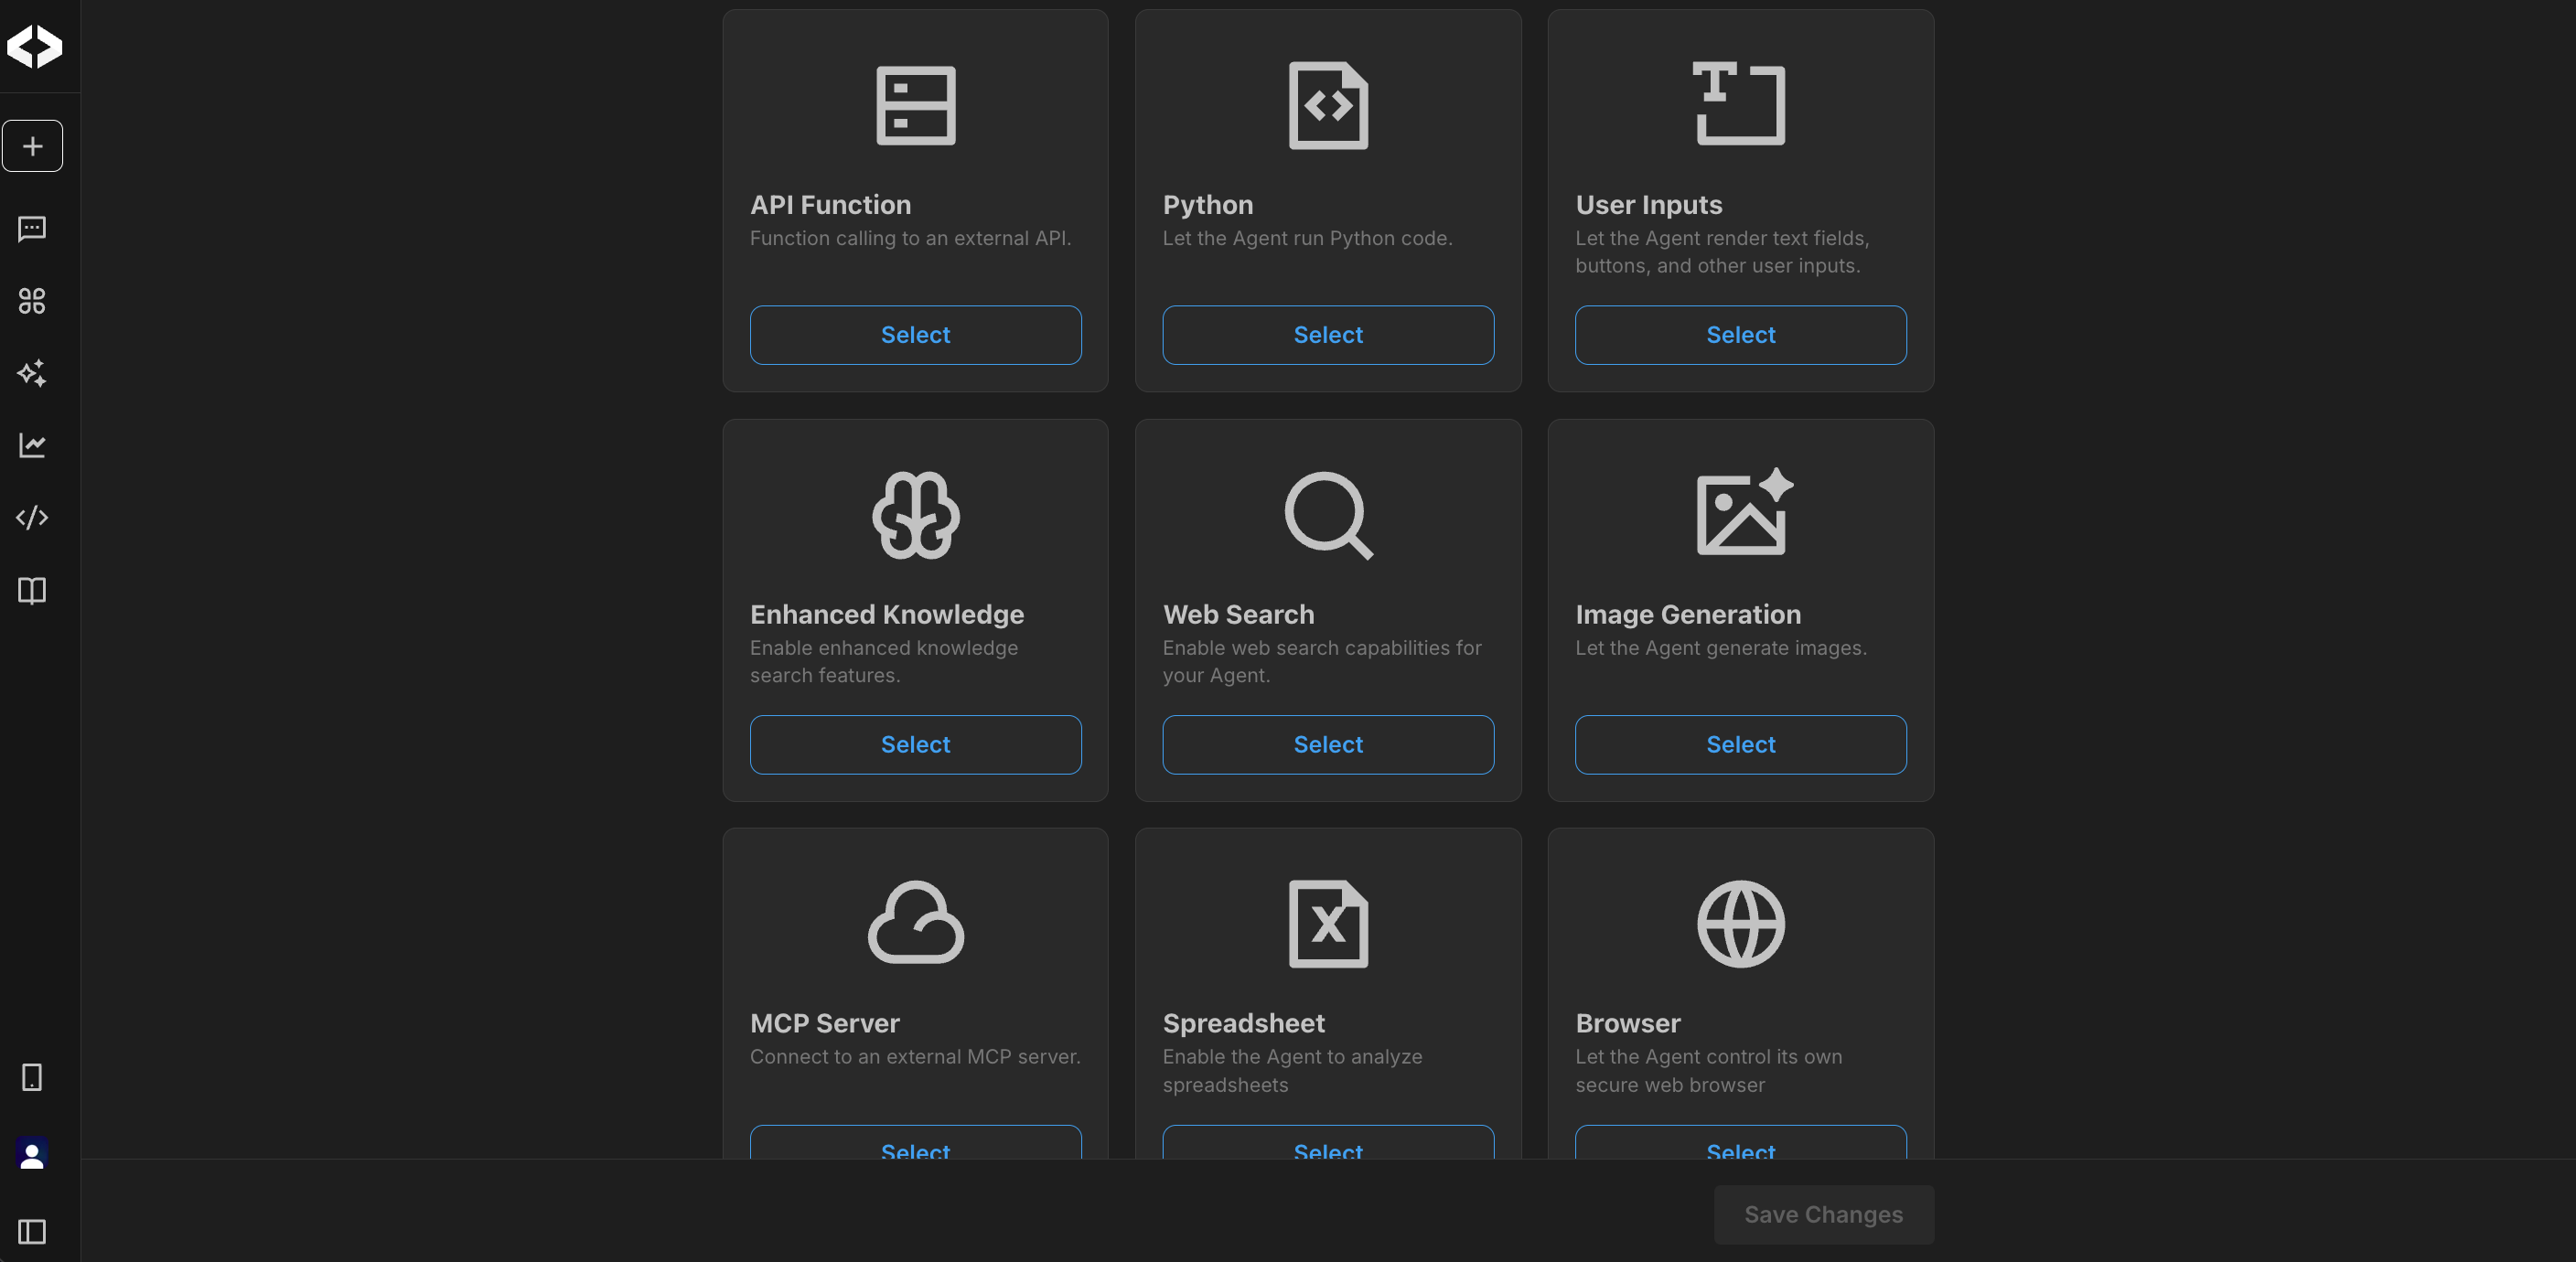Click the Browser globe card icon
The image size is (2576, 1262).
(x=1740, y=923)
